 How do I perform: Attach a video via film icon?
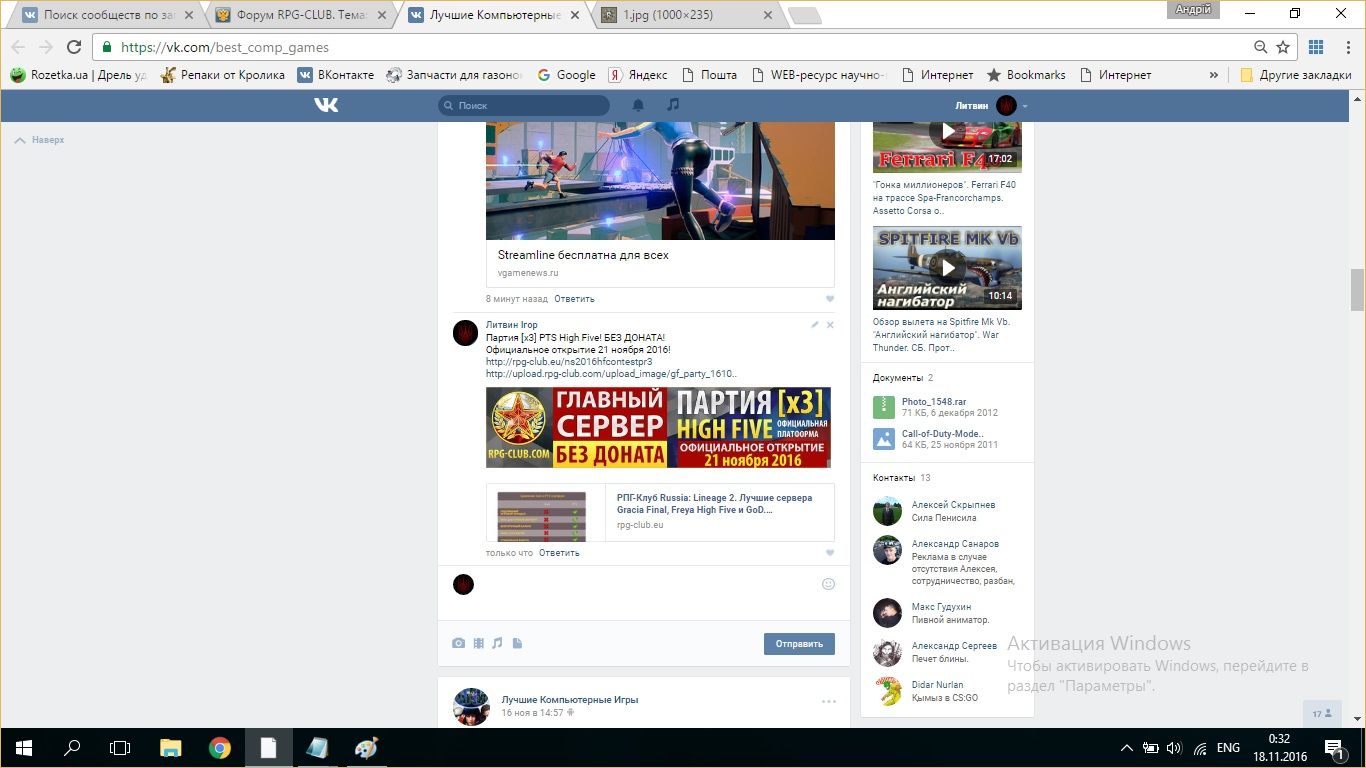coord(478,643)
